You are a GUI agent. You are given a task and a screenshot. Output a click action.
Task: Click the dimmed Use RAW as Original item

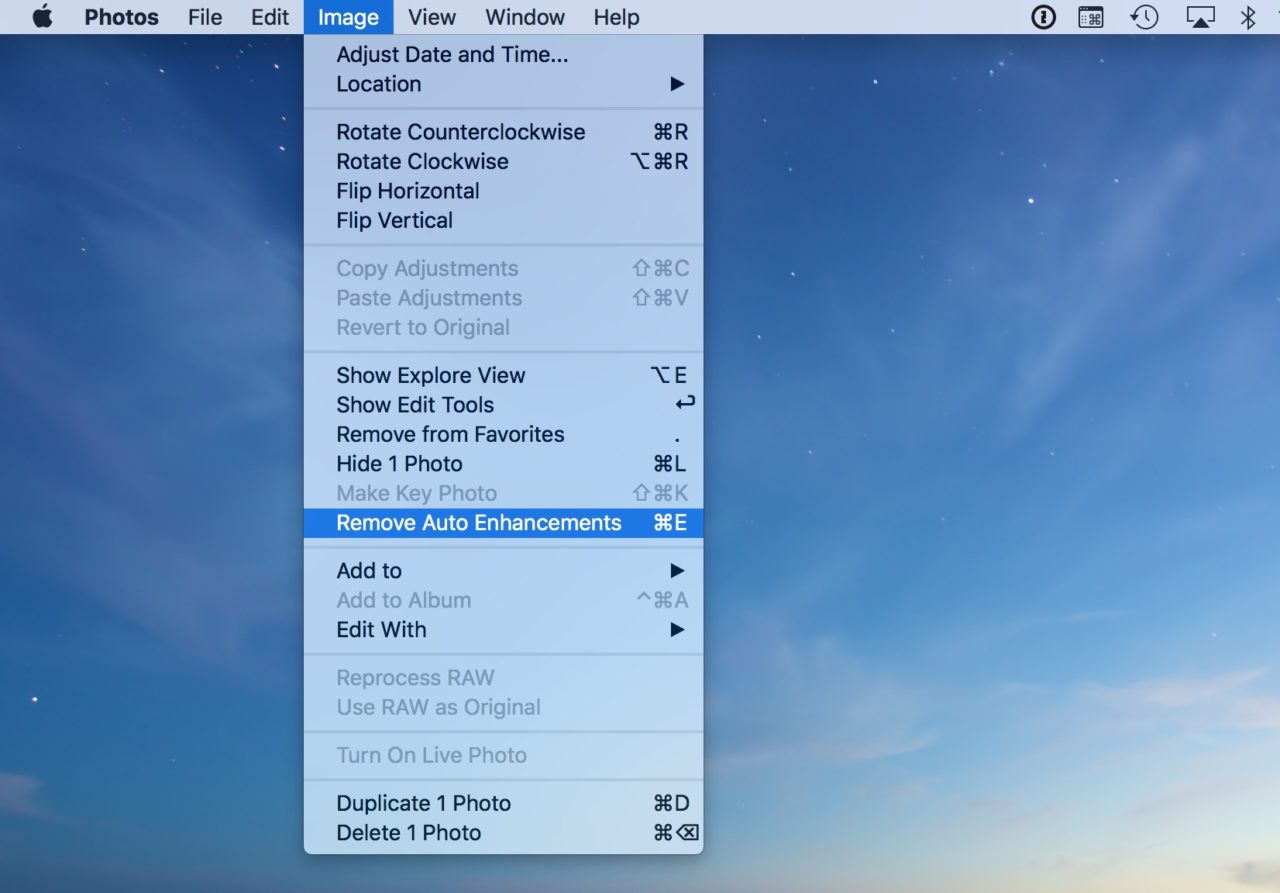pyautogui.click(x=503, y=707)
